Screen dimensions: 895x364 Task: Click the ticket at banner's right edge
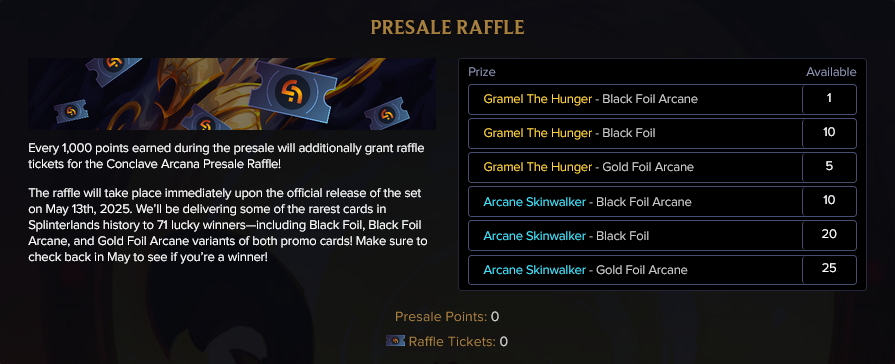[x=387, y=113]
